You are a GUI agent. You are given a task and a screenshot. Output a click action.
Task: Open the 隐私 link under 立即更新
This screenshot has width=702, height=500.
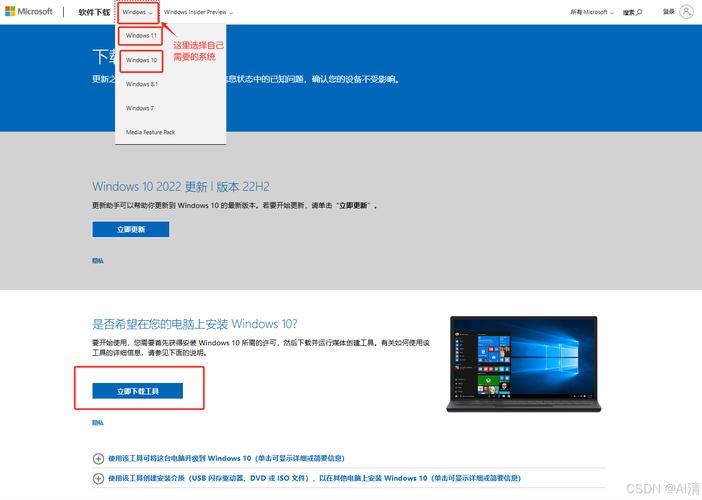(x=98, y=261)
